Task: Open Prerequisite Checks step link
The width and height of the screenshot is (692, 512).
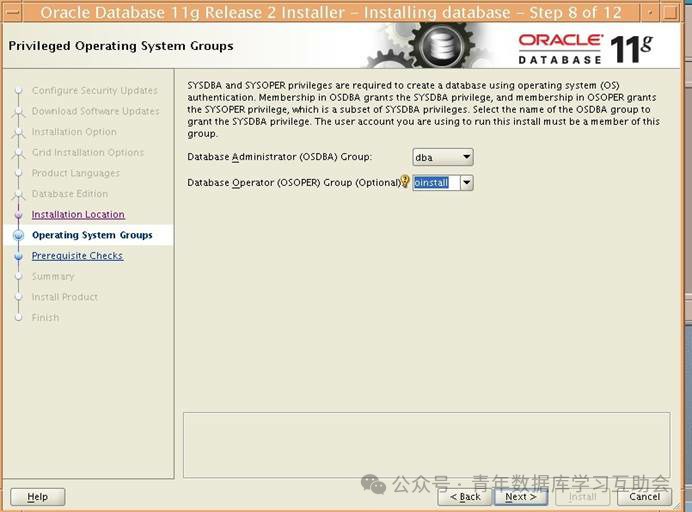Action: 77,256
